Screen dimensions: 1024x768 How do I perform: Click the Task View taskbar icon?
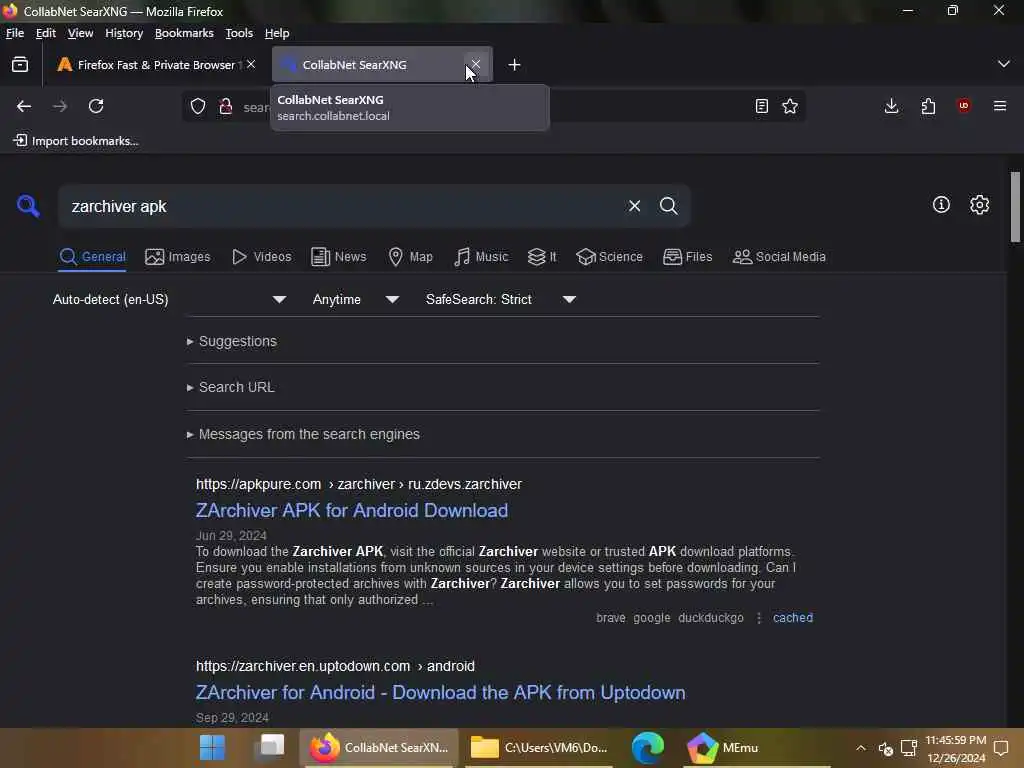tap(271, 746)
